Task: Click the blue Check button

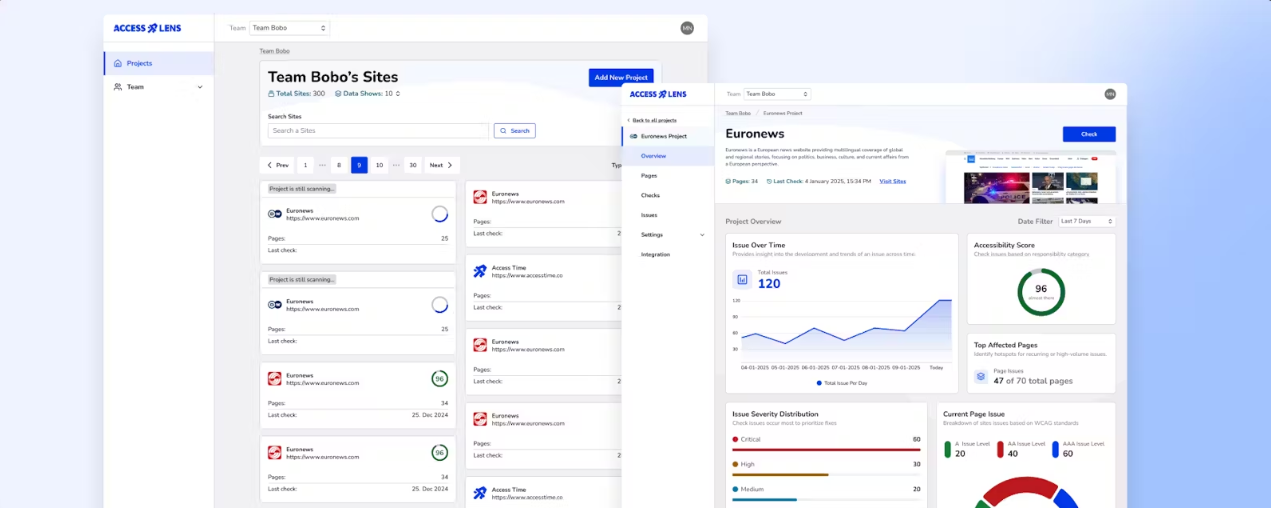Action: click(x=1089, y=134)
